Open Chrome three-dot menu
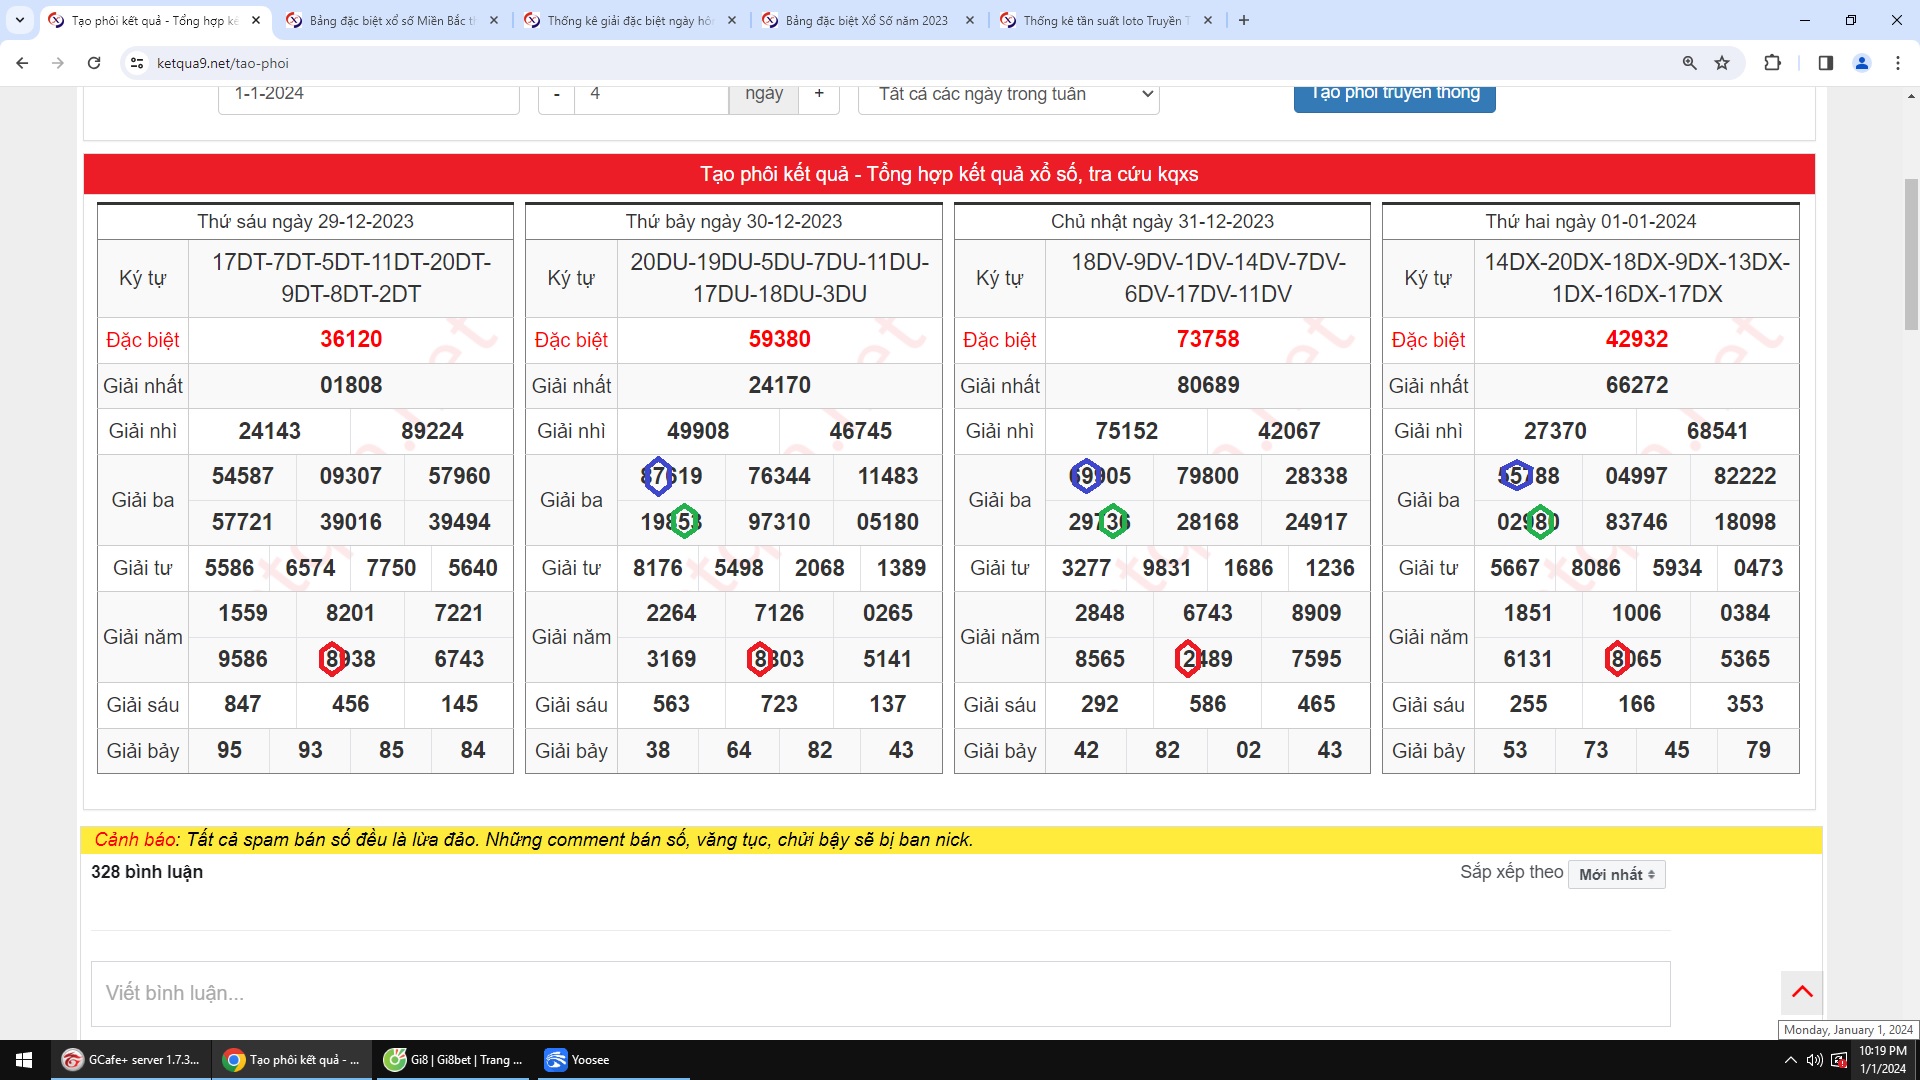Viewport: 1920px width, 1080px height. click(1897, 63)
